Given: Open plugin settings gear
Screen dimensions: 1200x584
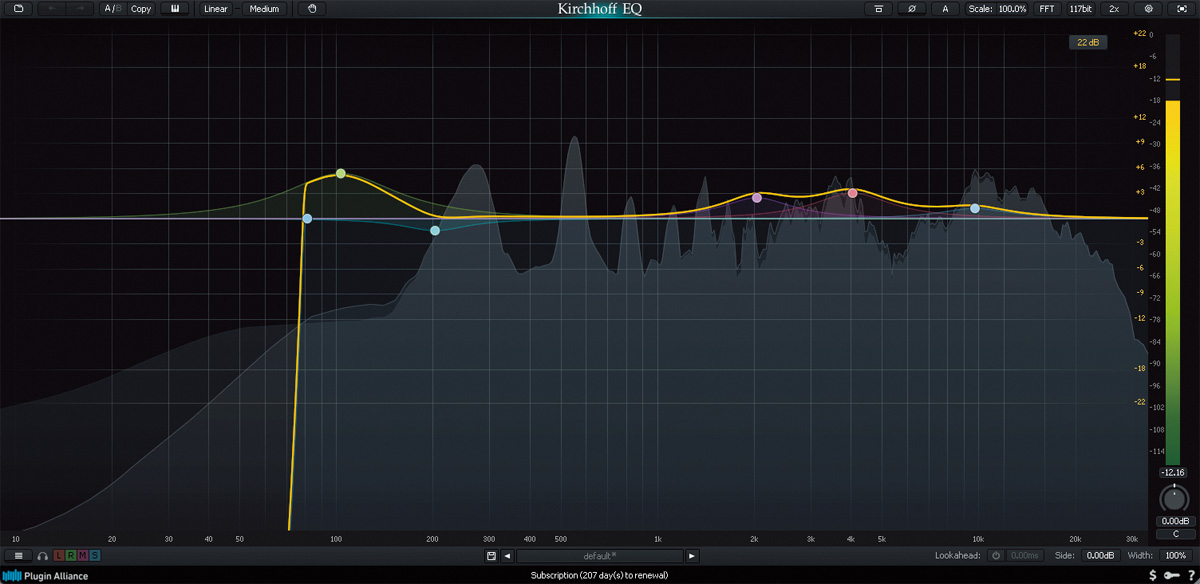Looking at the screenshot, I should pyautogui.click(x=1148, y=9).
